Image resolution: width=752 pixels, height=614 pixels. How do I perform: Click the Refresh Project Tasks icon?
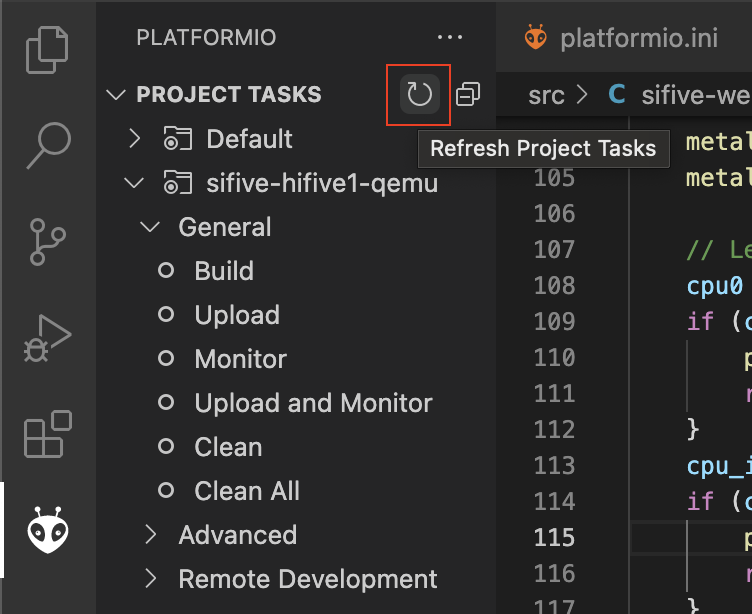[420, 94]
